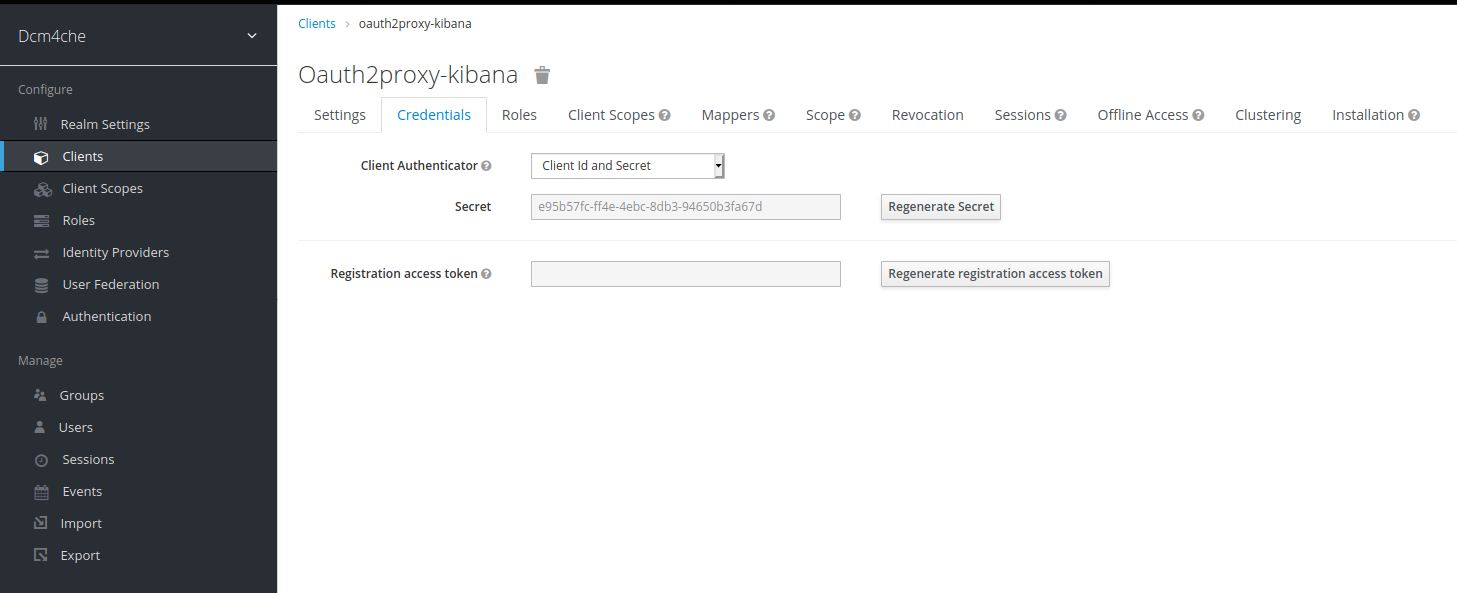
Task: Delete client via trash icon
Action: pos(542,75)
